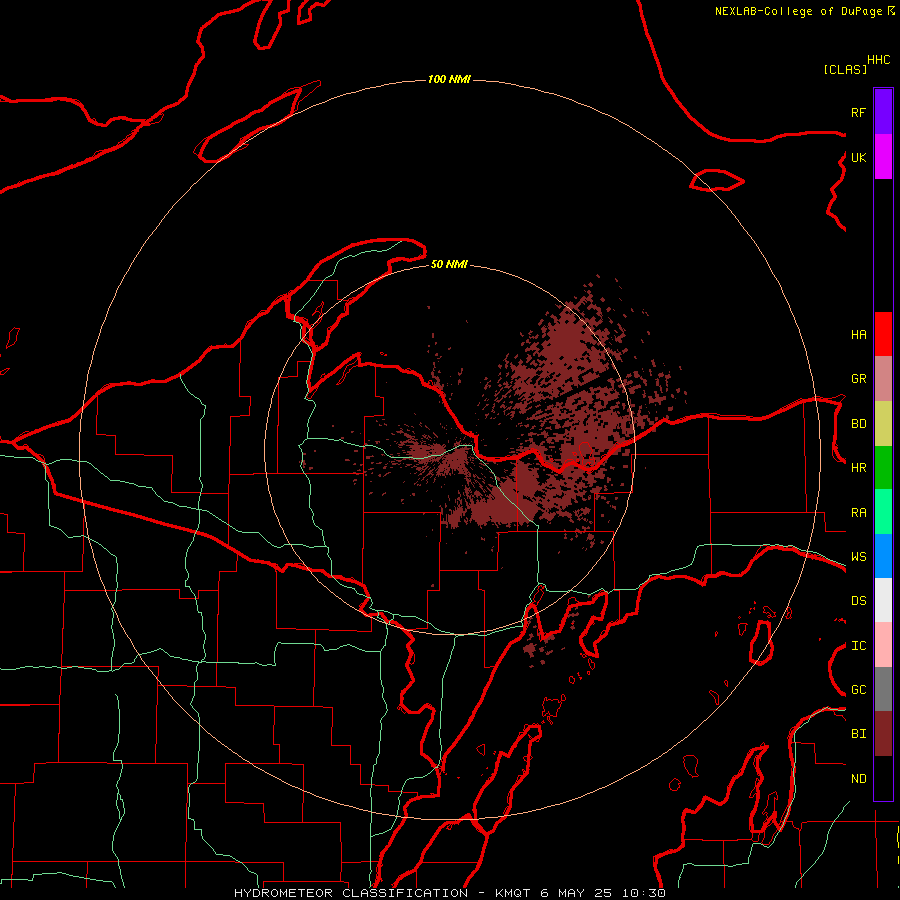Click the WS legend label

[x=858, y=557]
